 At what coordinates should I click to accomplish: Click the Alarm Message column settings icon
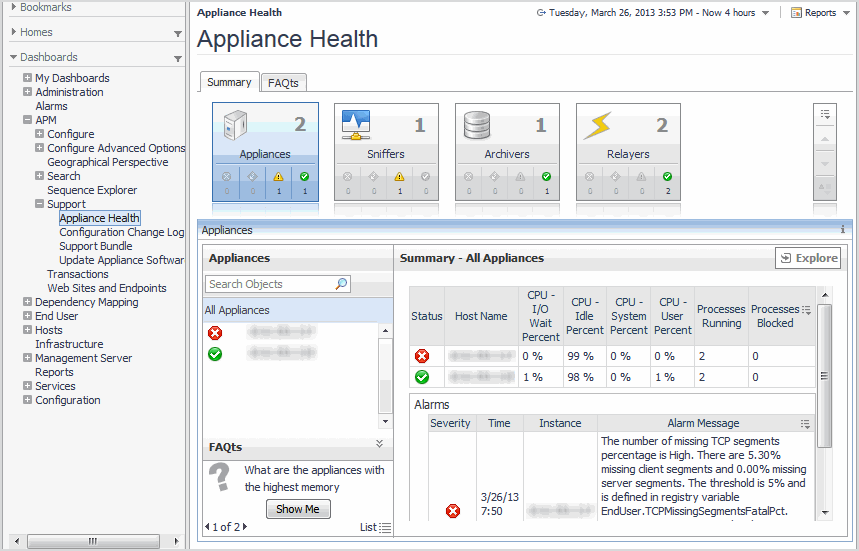pos(806,424)
